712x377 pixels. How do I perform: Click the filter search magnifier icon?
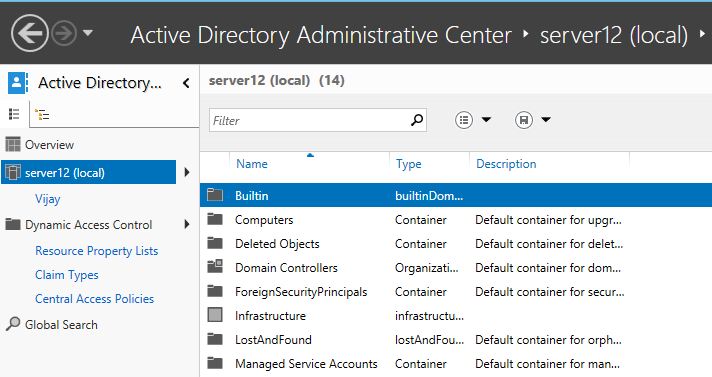tap(417, 120)
